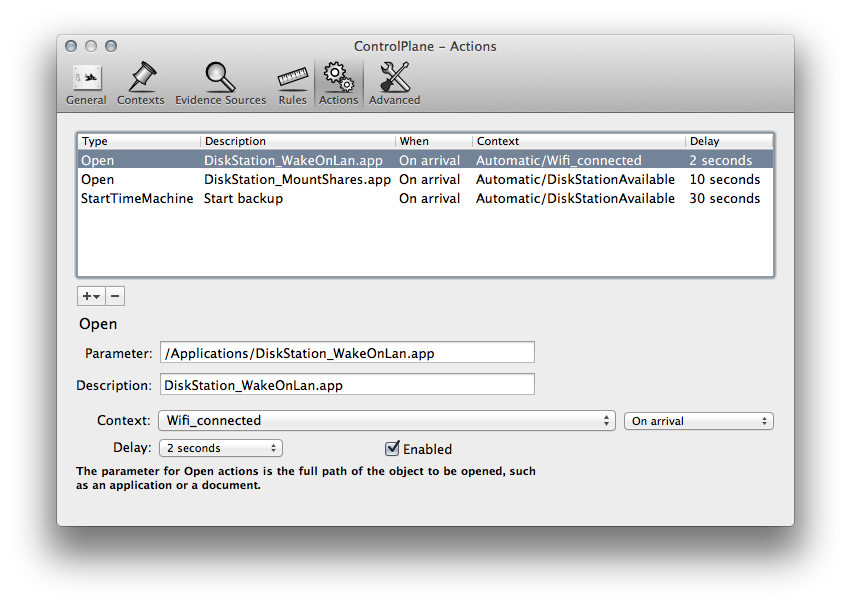This screenshot has height=605, width=851.
Task: Open the Contexts pushpin pane
Action: click(141, 84)
